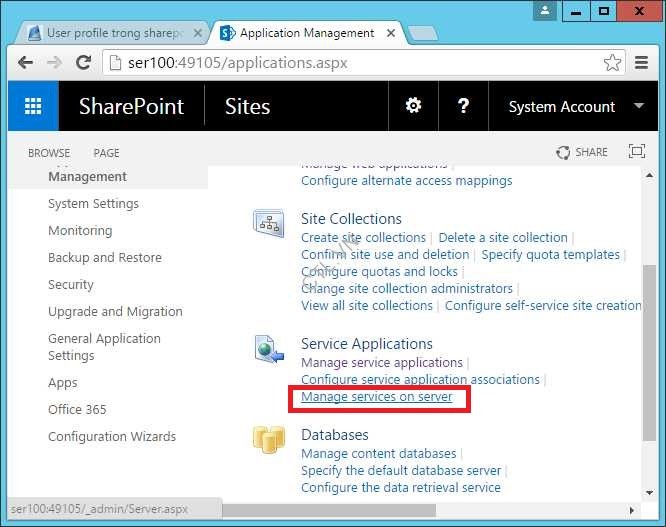This screenshot has width=666, height=527.
Task: Click the Databases heading
Action: pos(335,434)
